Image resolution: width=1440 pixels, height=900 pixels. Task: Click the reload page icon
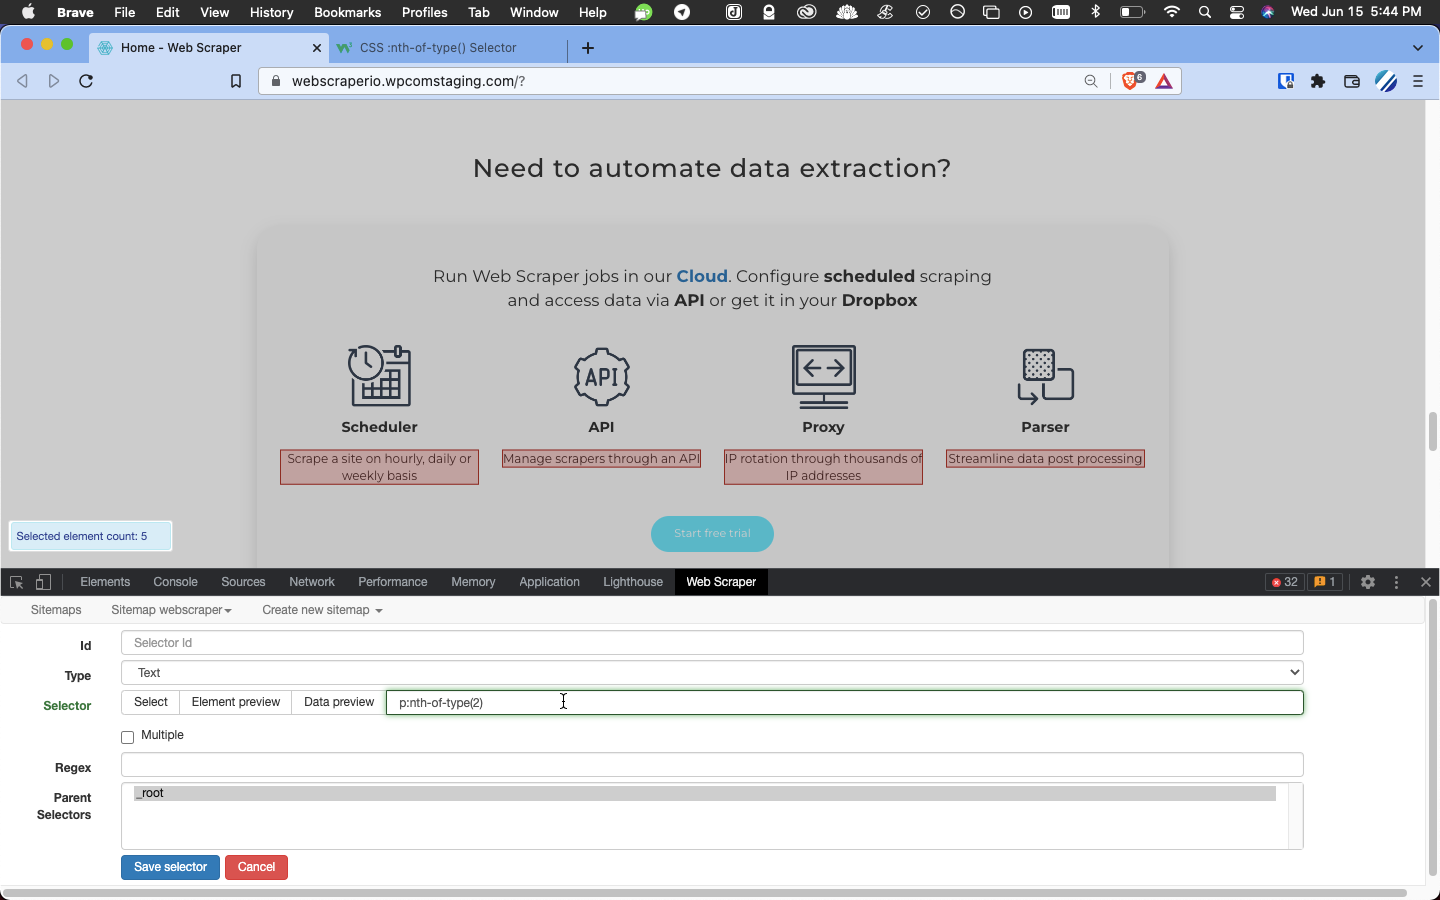point(86,81)
